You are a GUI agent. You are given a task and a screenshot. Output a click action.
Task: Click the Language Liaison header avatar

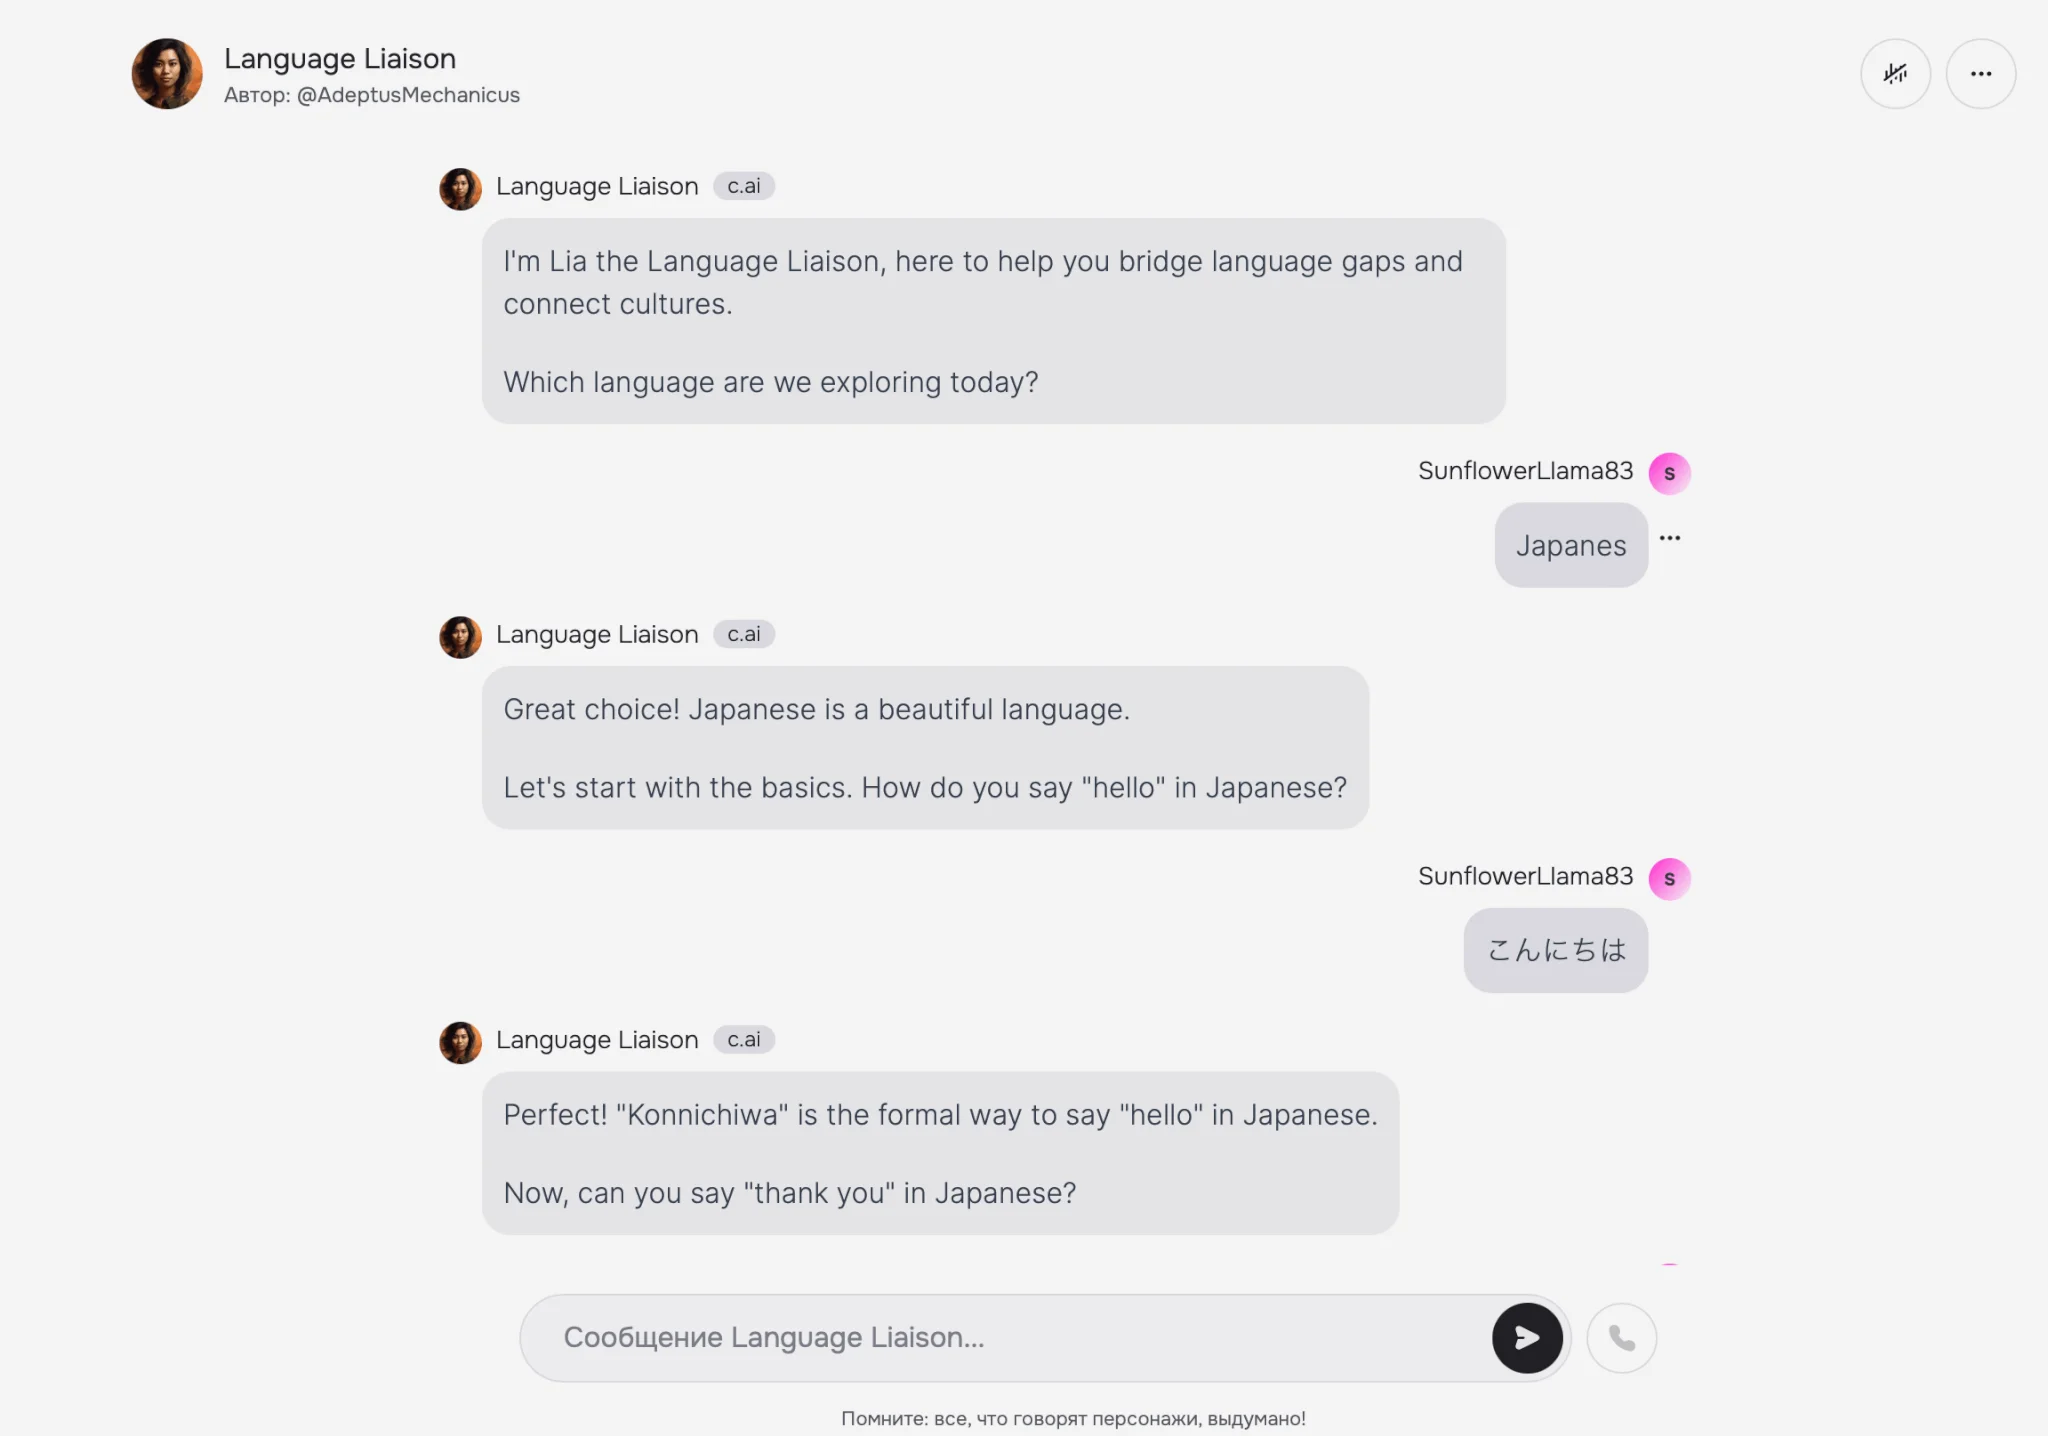click(x=167, y=74)
